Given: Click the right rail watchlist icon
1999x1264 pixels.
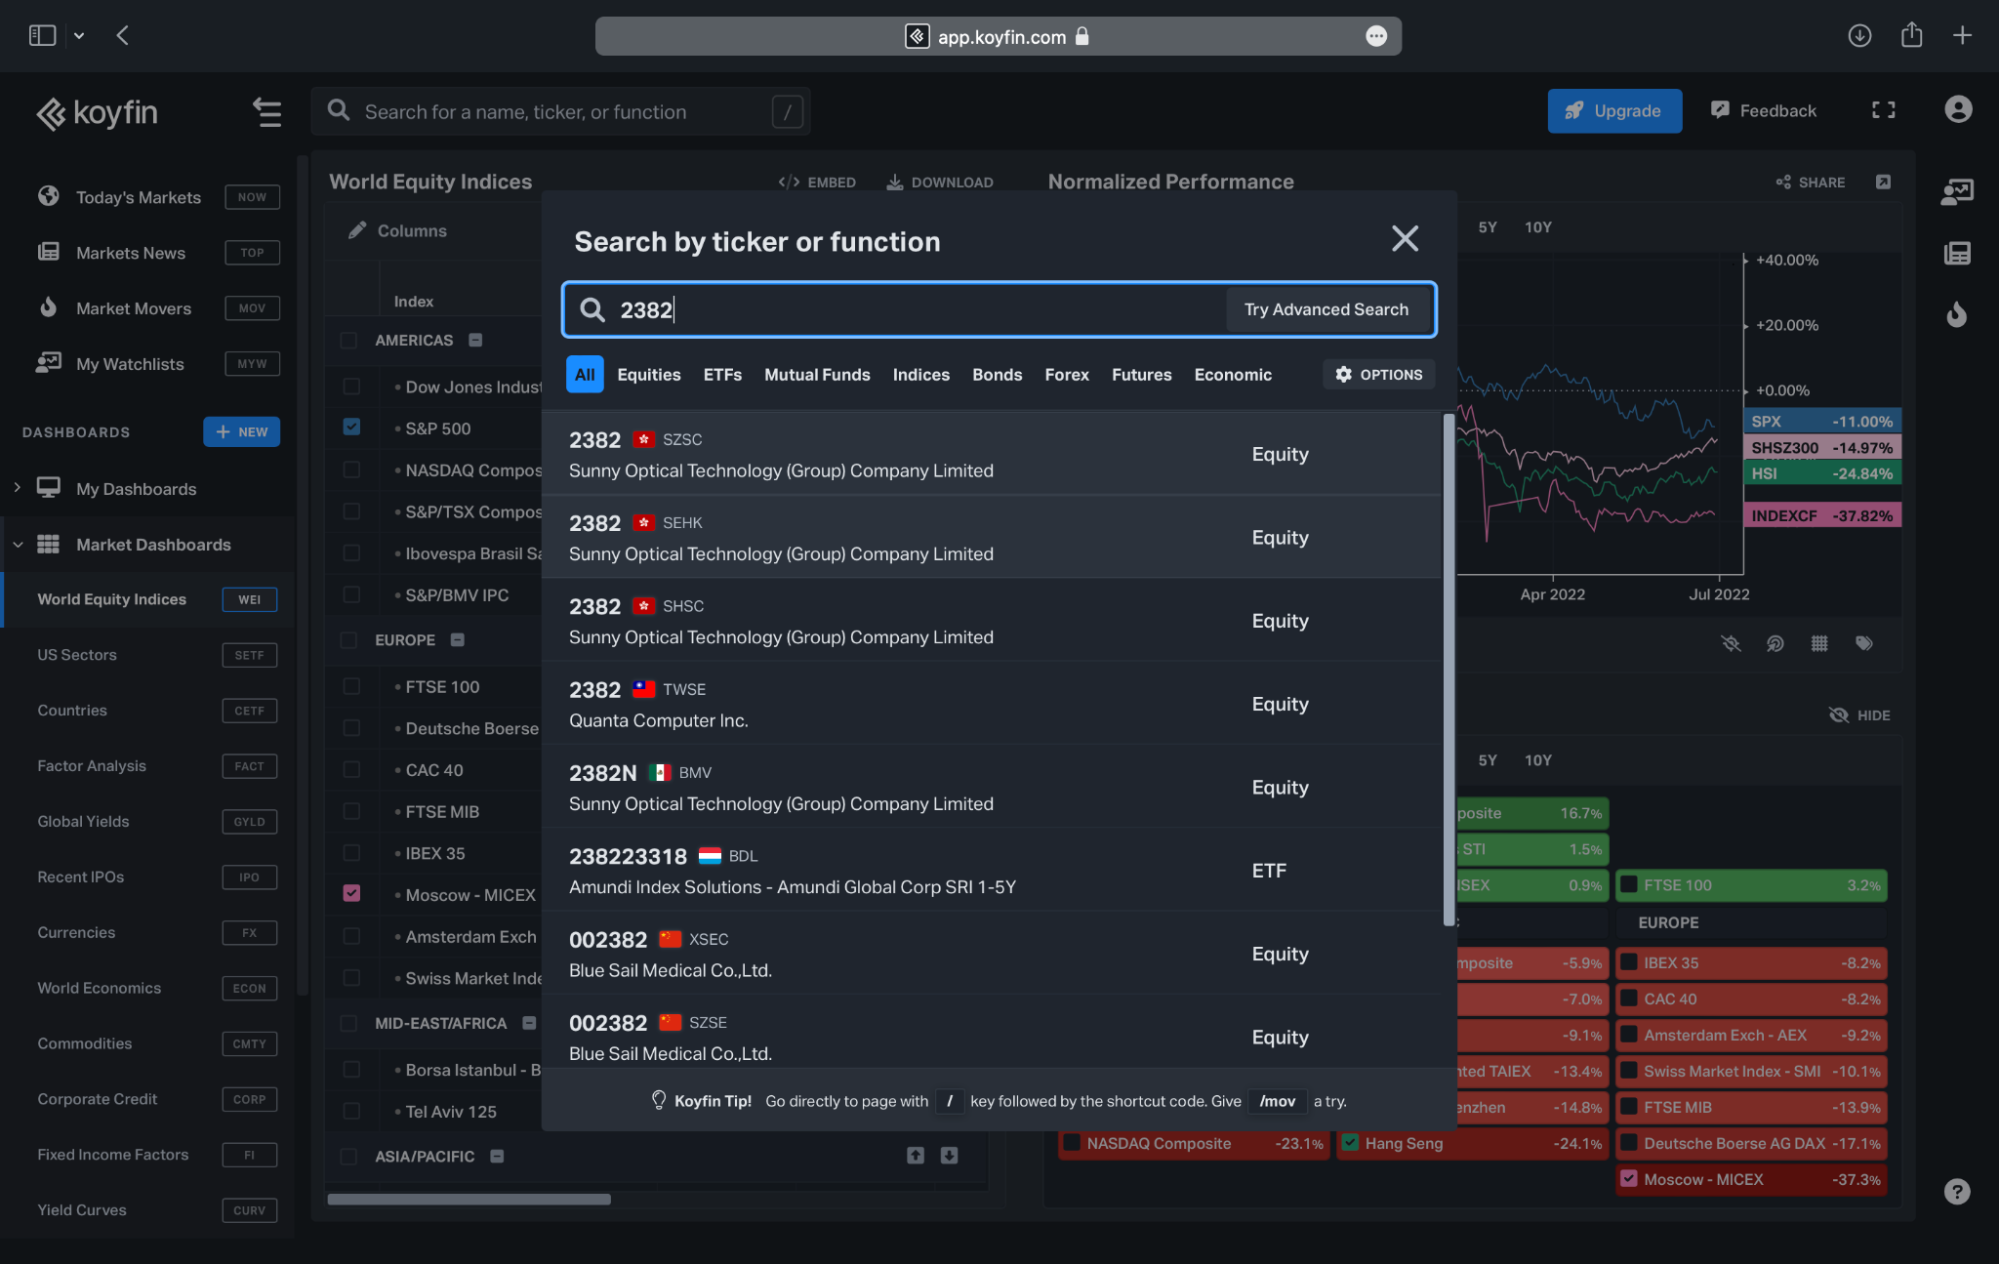Looking at the screenshot, I should pyautogui.click(x=1957, y=192).
